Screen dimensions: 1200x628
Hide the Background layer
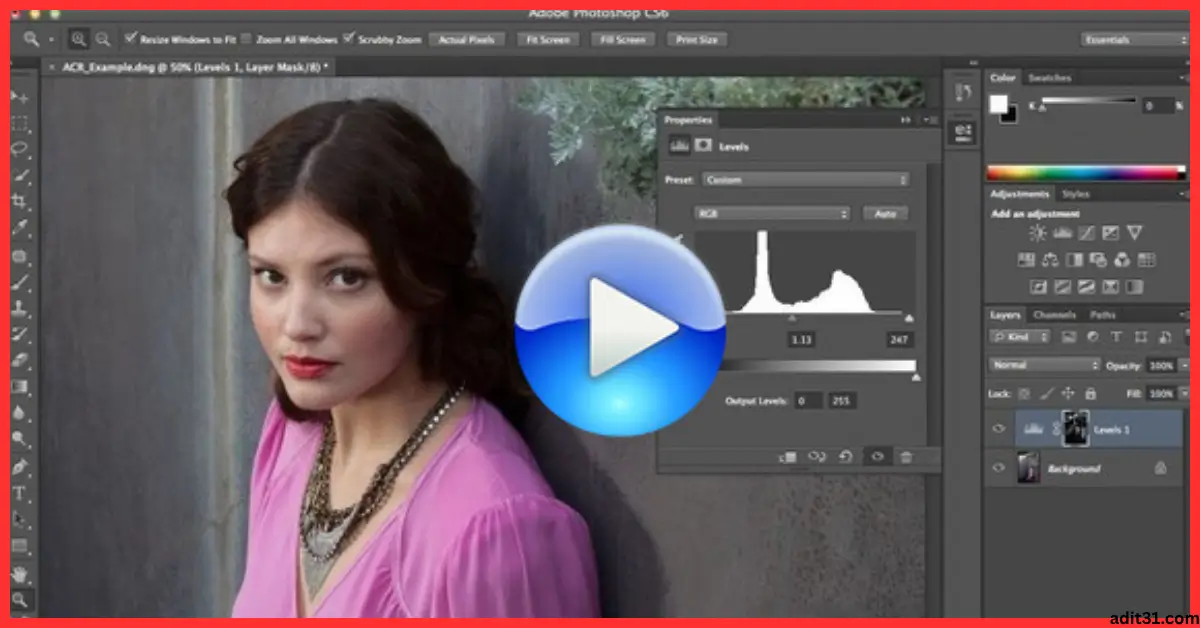pos(998,467)
